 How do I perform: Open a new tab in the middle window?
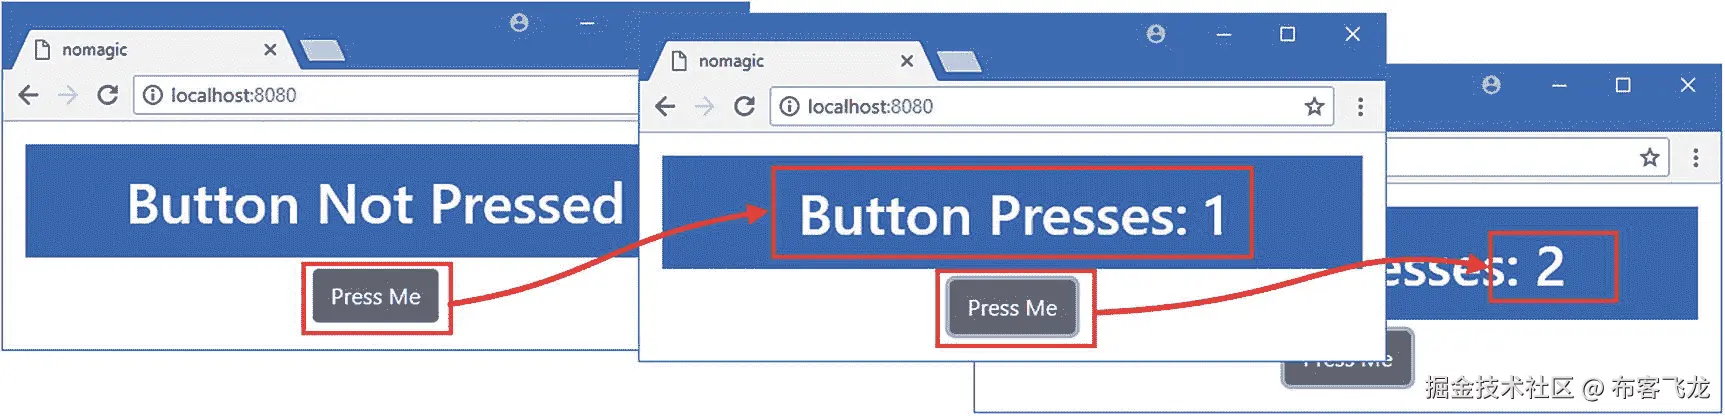pyautogui.click(x=959, y=62)
